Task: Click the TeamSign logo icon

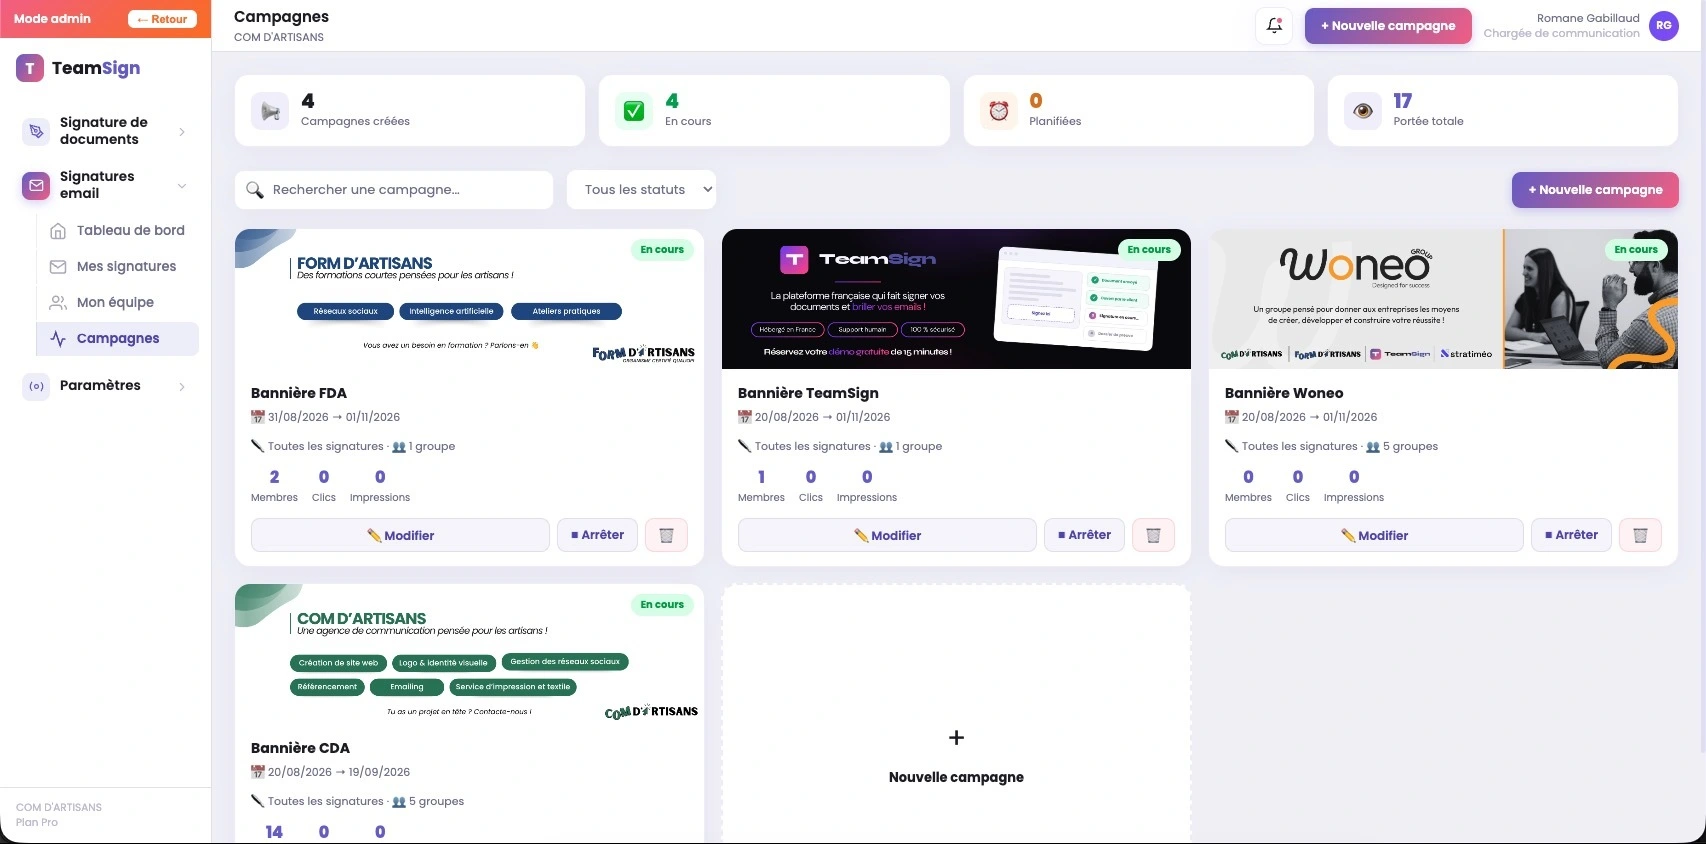Action: 30,68
